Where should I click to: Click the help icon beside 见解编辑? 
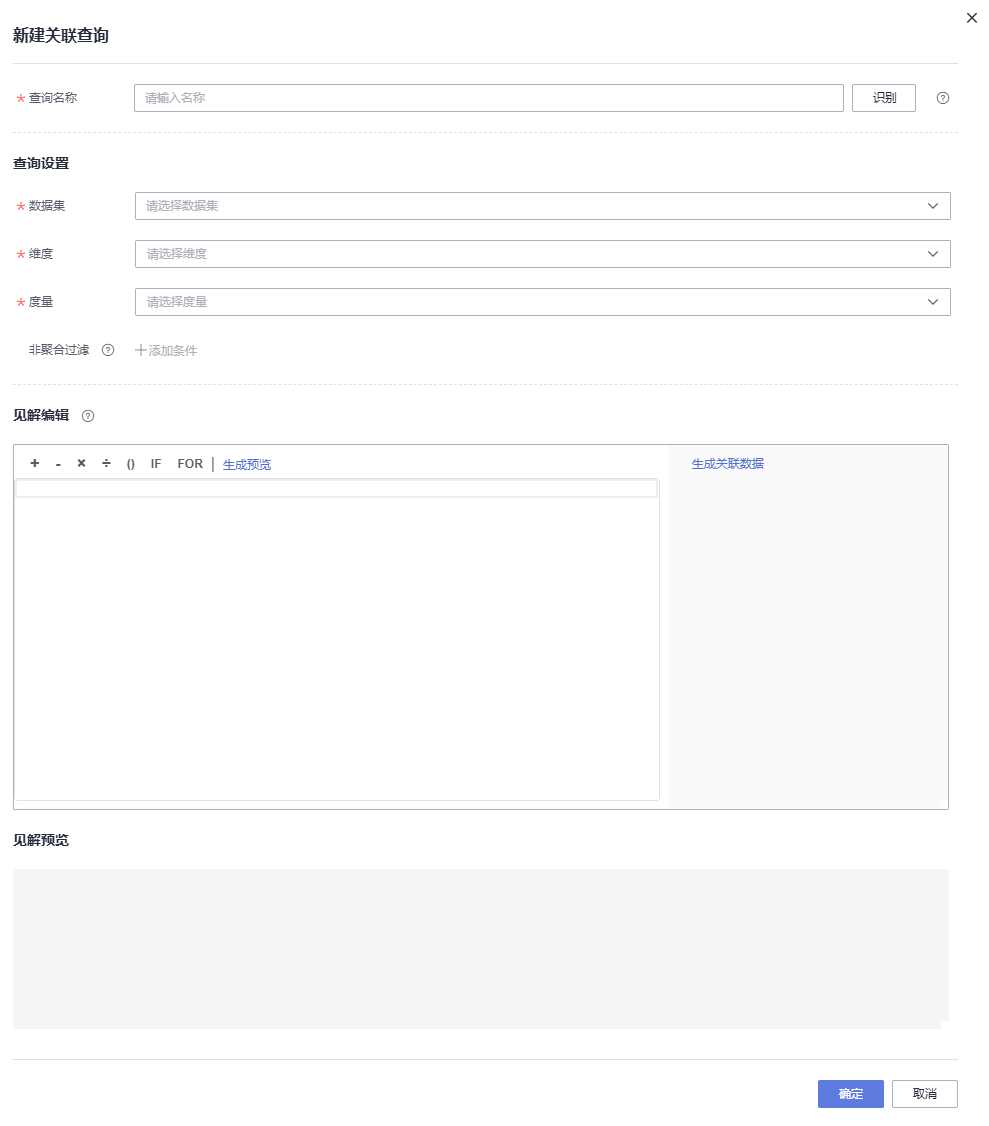tap(88, 416)
